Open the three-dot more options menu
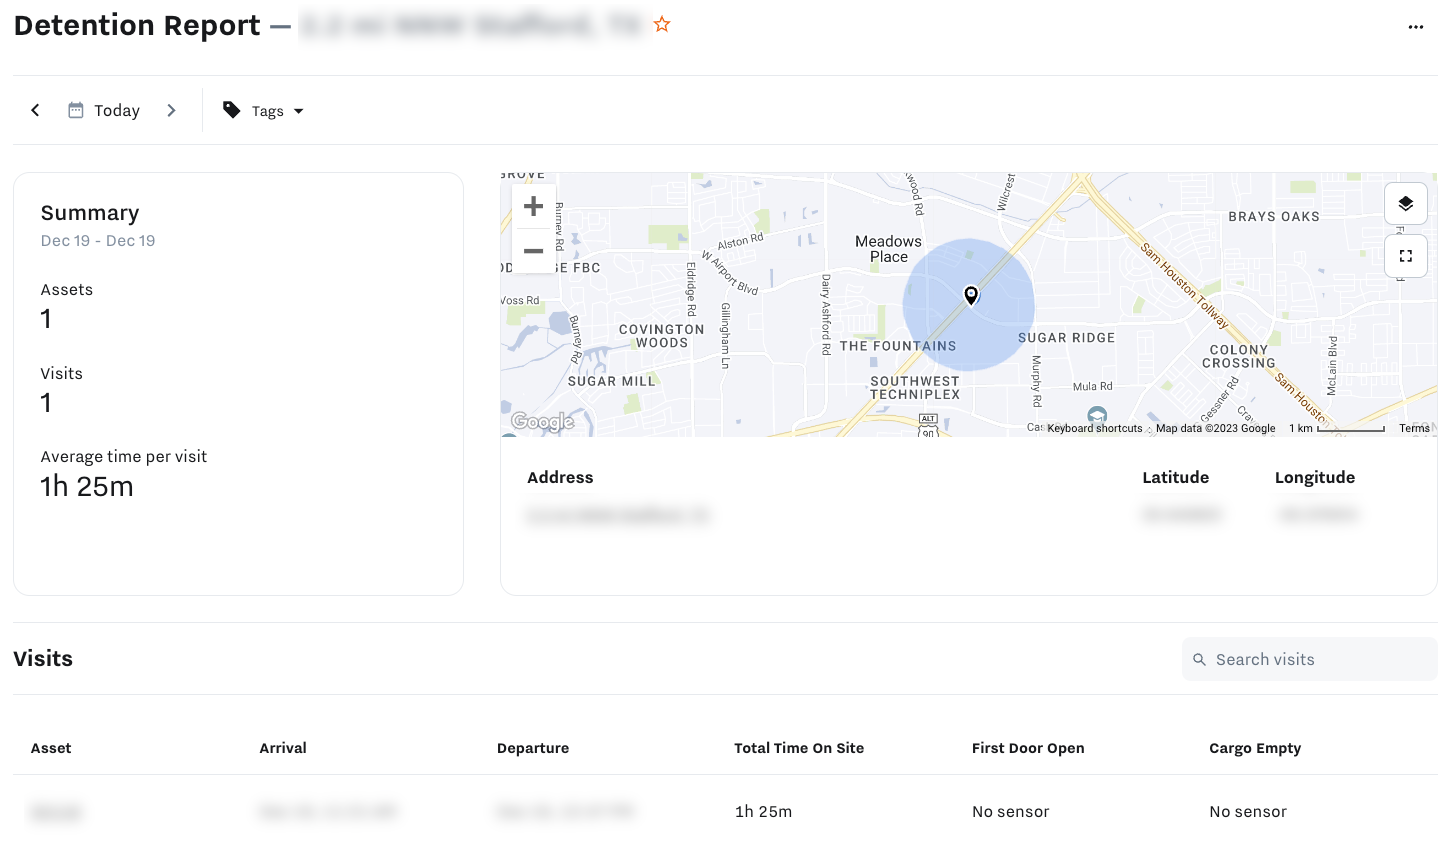 coord(1415,27)
